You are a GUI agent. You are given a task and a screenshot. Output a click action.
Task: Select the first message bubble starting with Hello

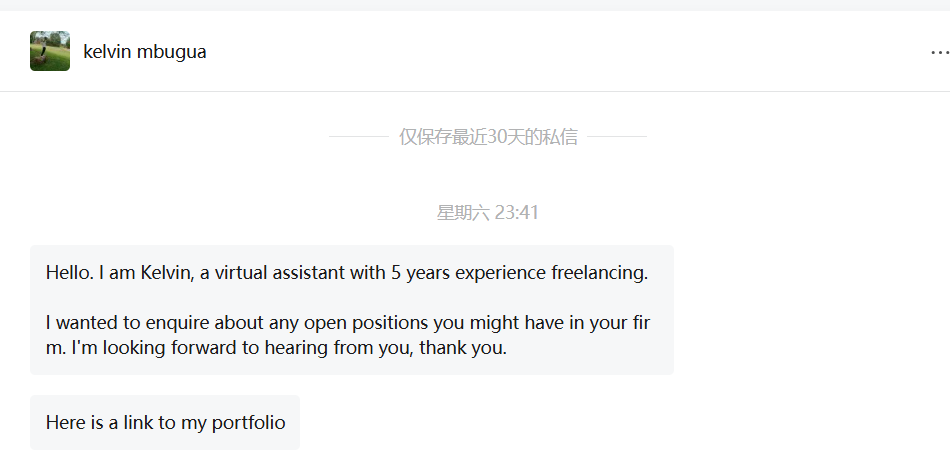(351, 310)
